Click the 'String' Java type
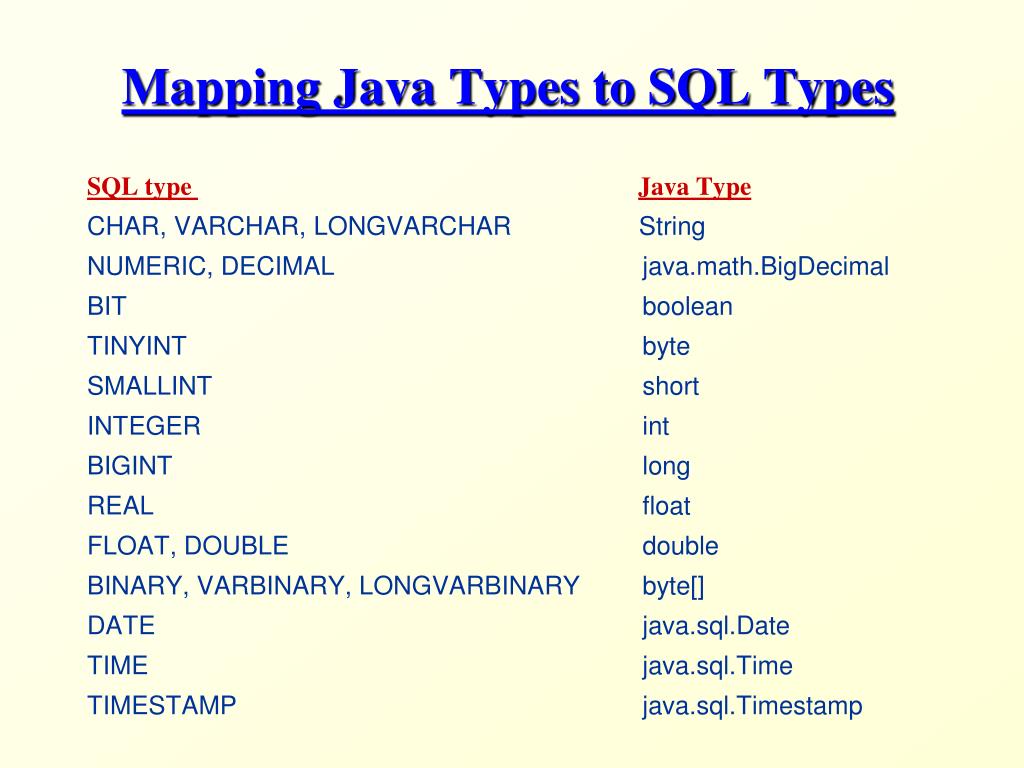1024x768 pixels. tap(672, 227)
